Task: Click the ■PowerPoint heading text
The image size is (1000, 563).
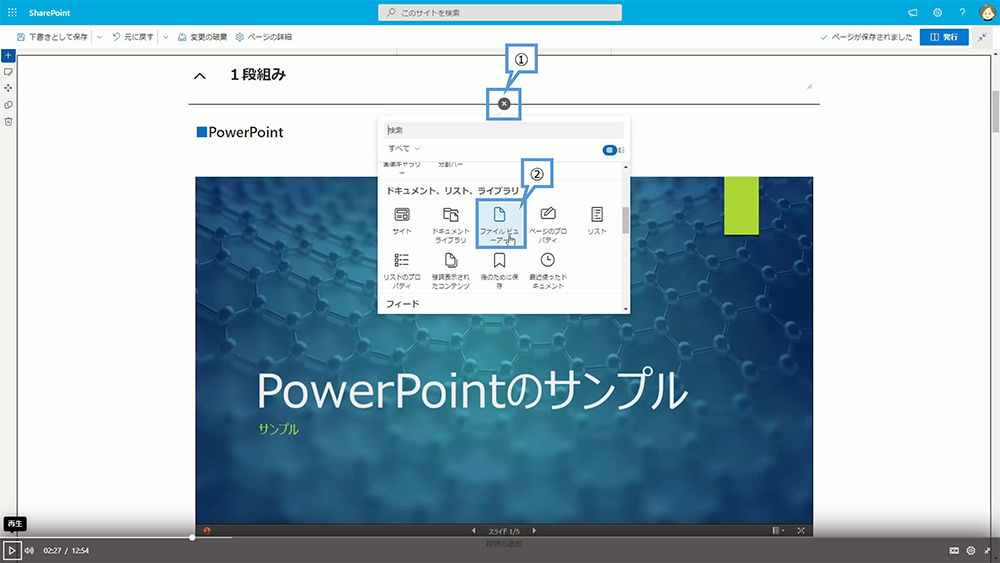Action: pos(240,132)
